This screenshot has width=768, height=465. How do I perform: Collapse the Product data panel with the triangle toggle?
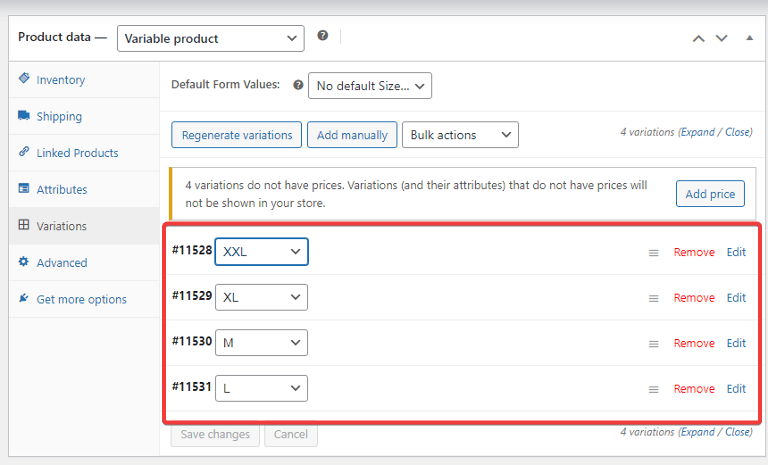749,38
